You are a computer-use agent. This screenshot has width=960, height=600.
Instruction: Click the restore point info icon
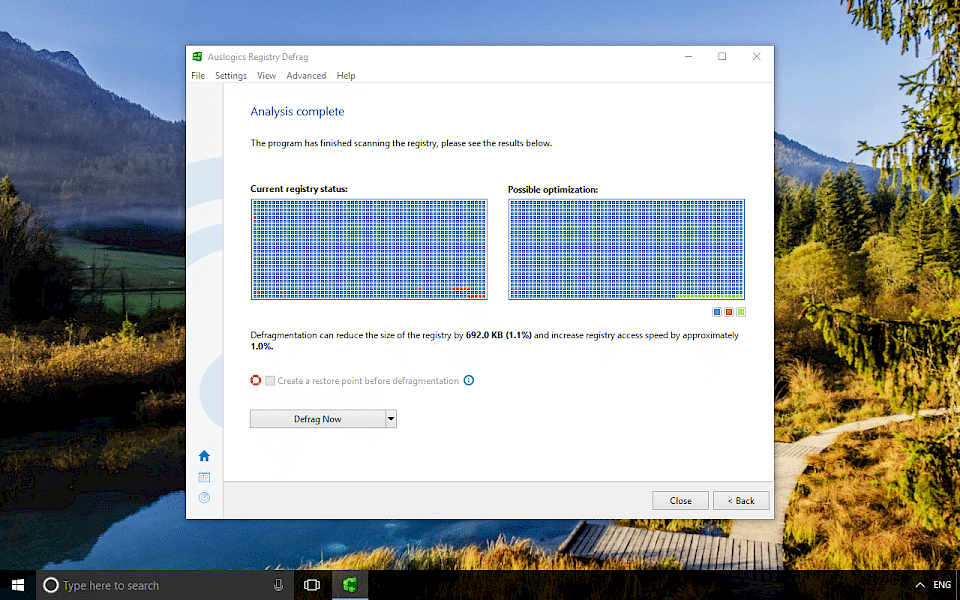pyautogui.click(x=469, y=380)
